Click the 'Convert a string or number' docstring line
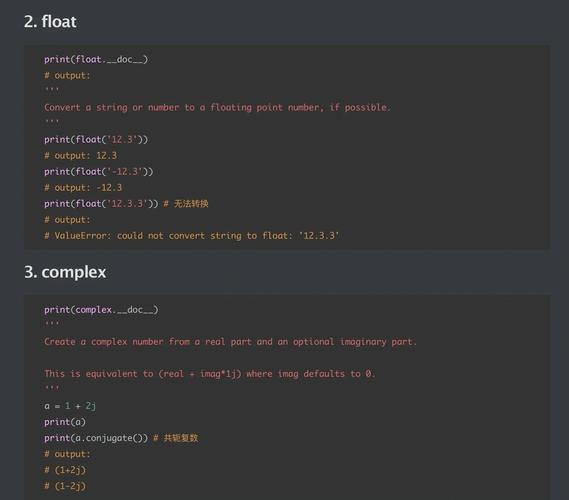Viewport: 569px width, 500px height. click(217, 107)
